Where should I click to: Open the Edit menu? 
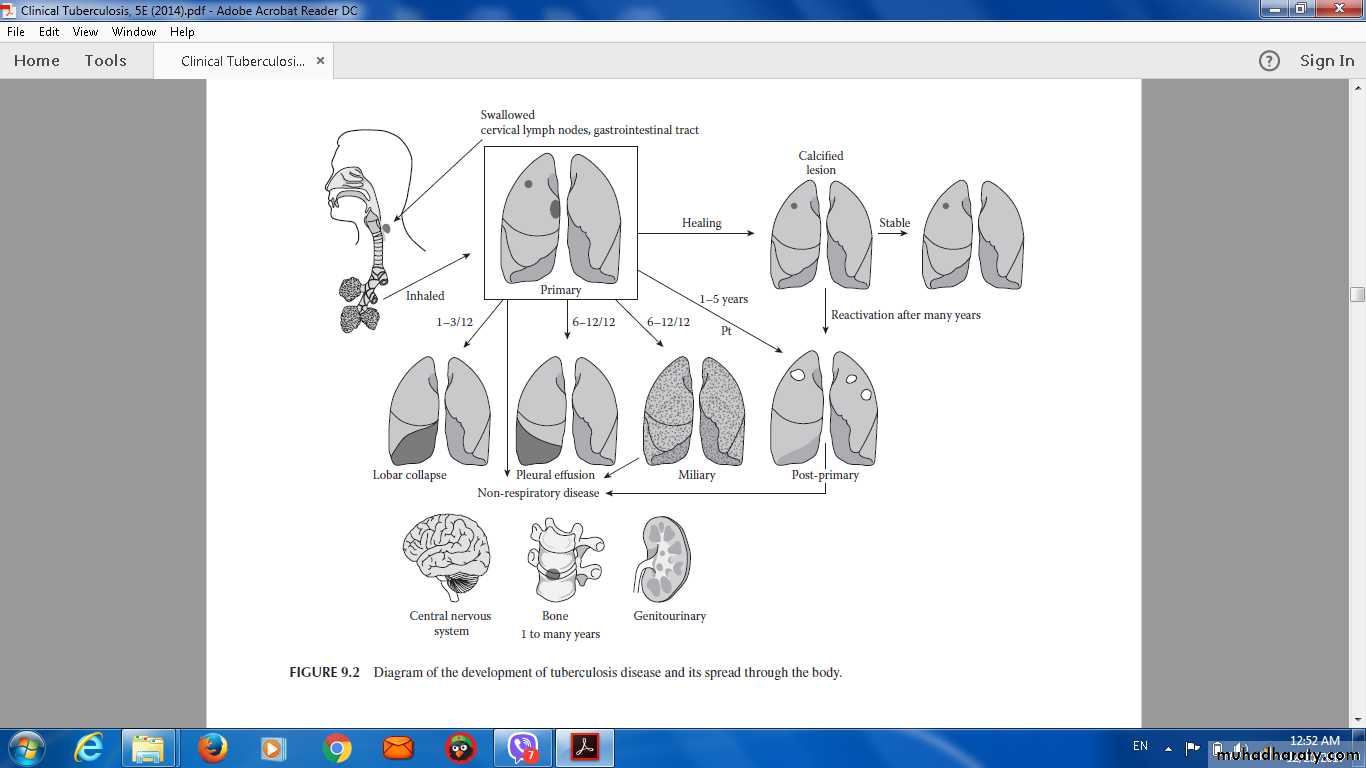coord(49,32)
